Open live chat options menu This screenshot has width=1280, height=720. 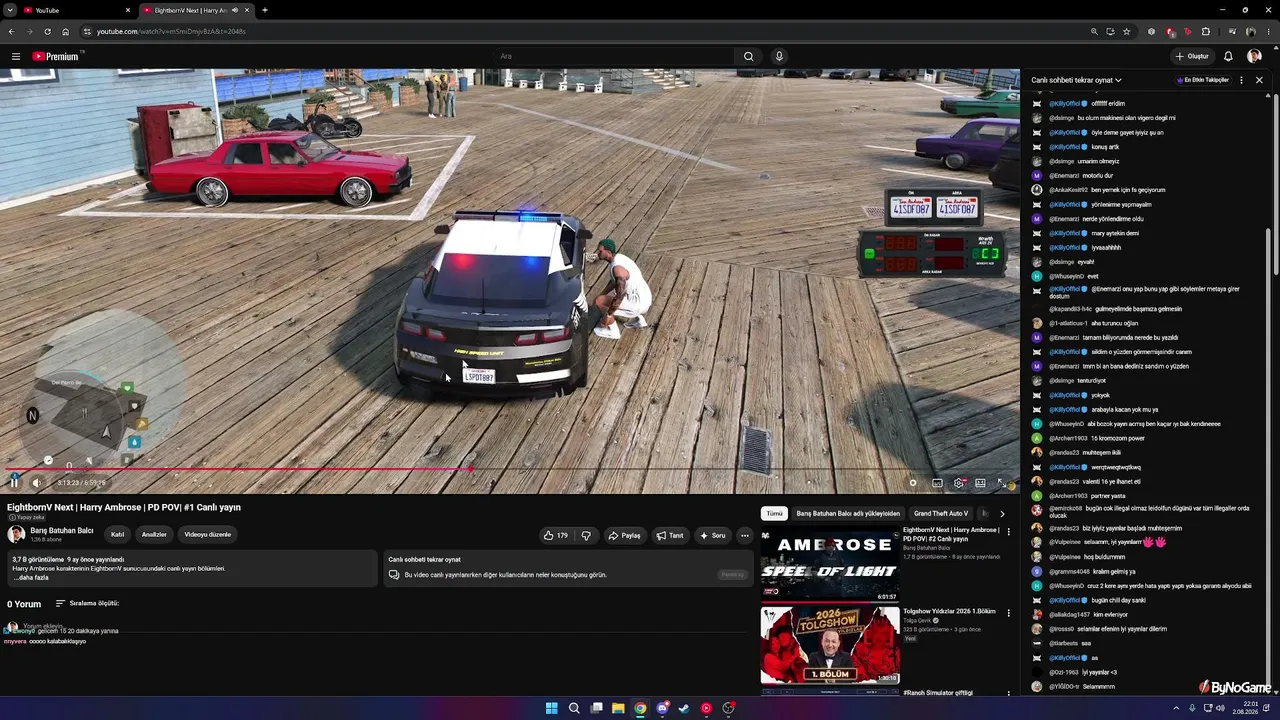1241,80
